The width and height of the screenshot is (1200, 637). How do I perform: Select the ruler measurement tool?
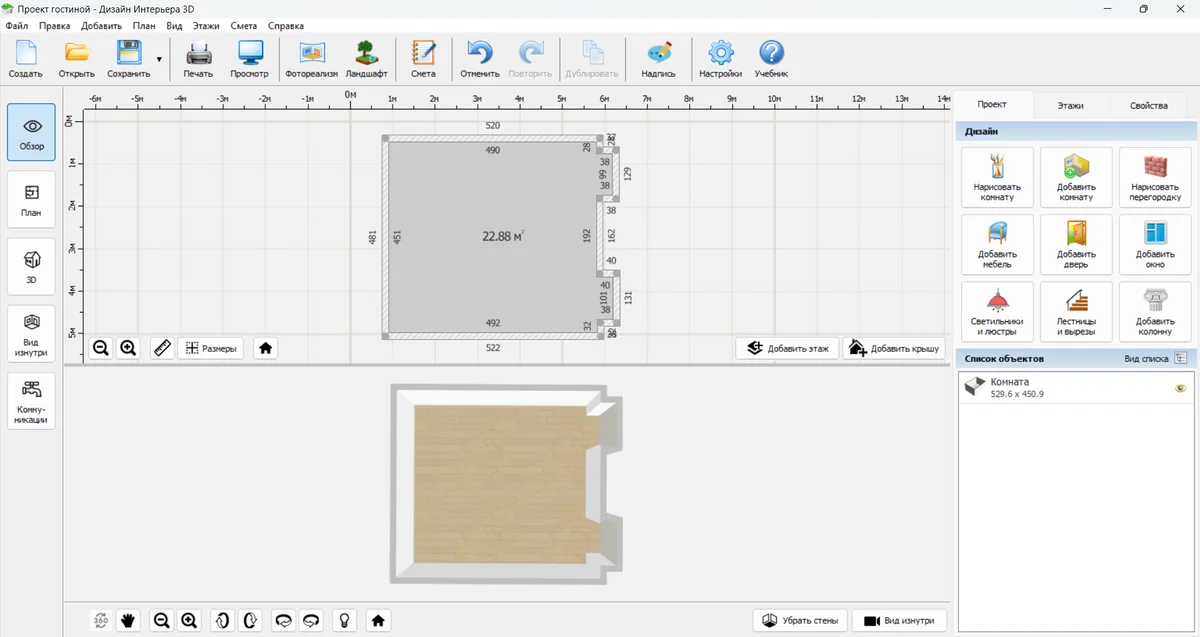[x=162, y=348]
